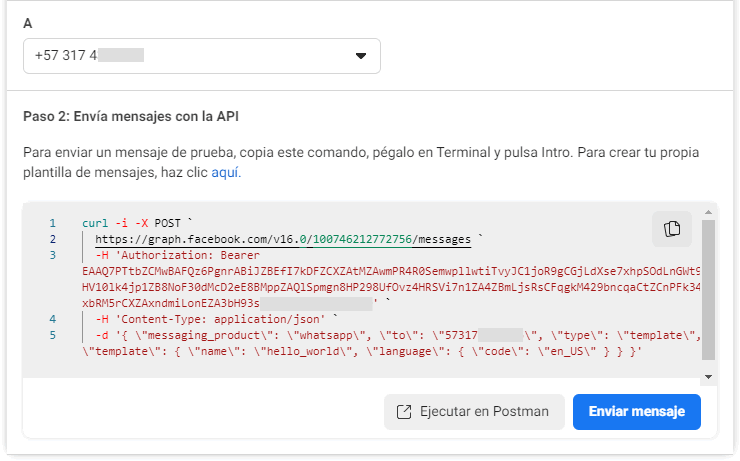Screen dimensions: 740x461
Task: Click the 'Paso 2: Envía mensajes con la API' heading
Action: pos(131,116)
